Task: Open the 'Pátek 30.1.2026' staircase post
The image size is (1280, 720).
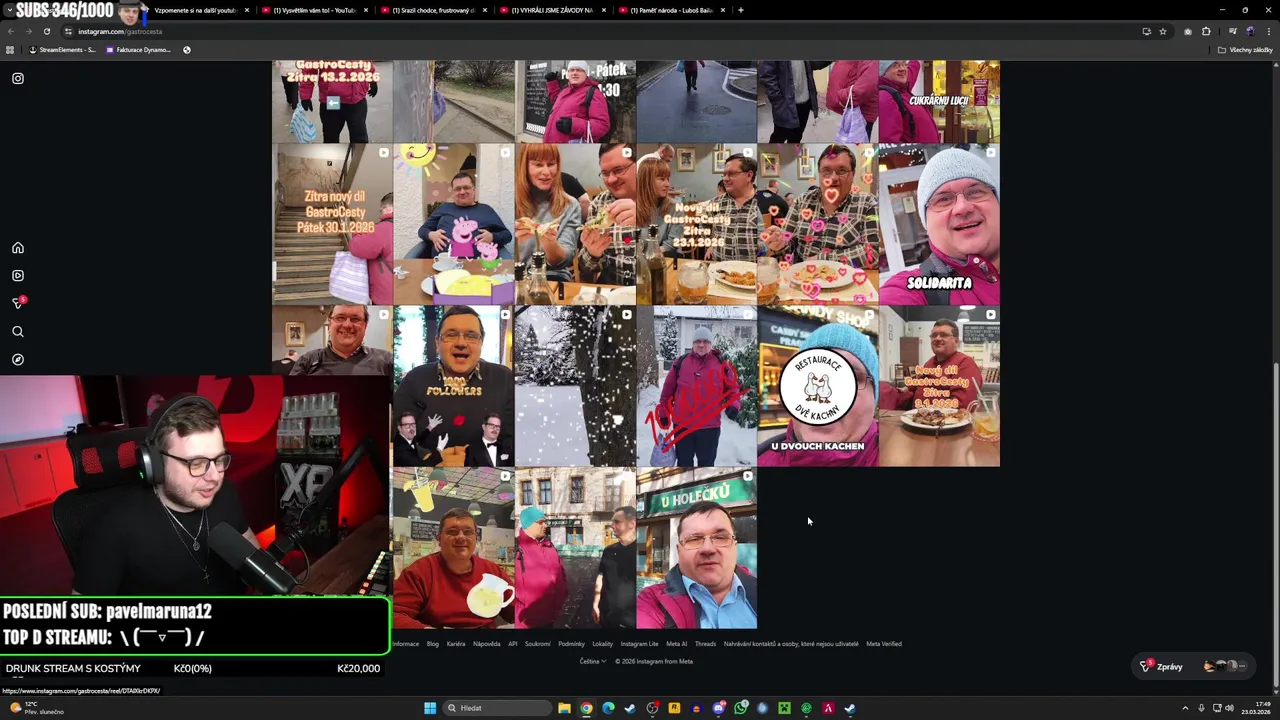Action: click(x=332, y=224)
